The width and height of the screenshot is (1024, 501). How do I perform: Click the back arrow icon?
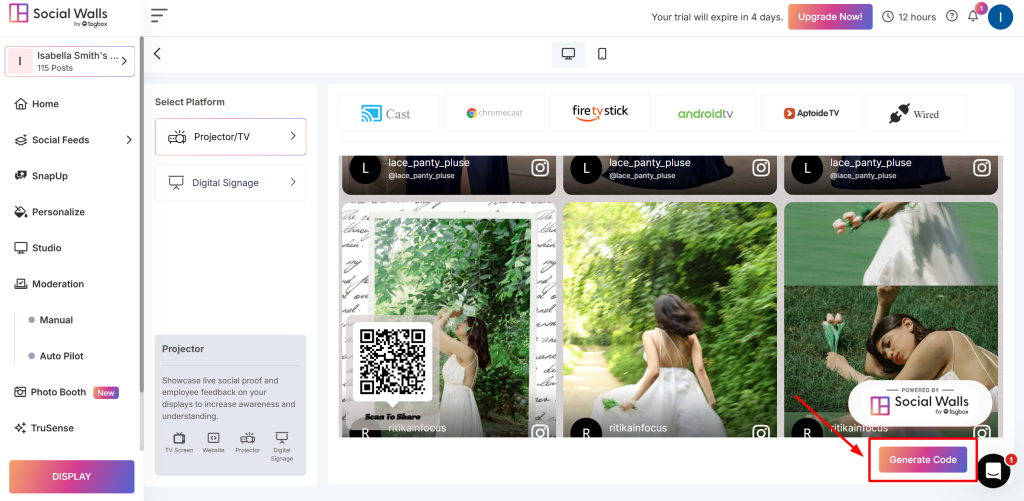click(x=157, y=54)
